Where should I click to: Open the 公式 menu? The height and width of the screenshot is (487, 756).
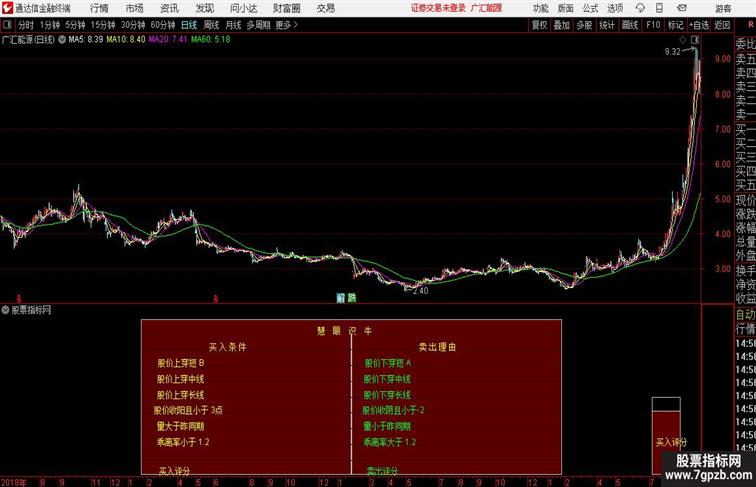[590, 8]
